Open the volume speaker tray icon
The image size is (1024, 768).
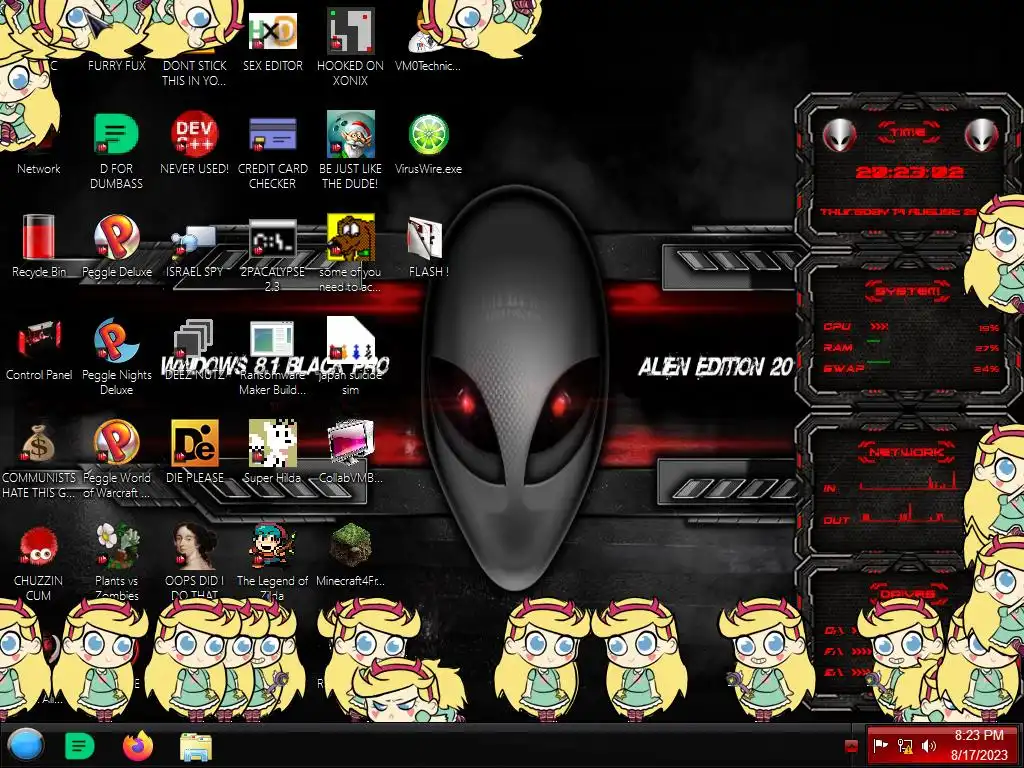(x=929, y=745)
